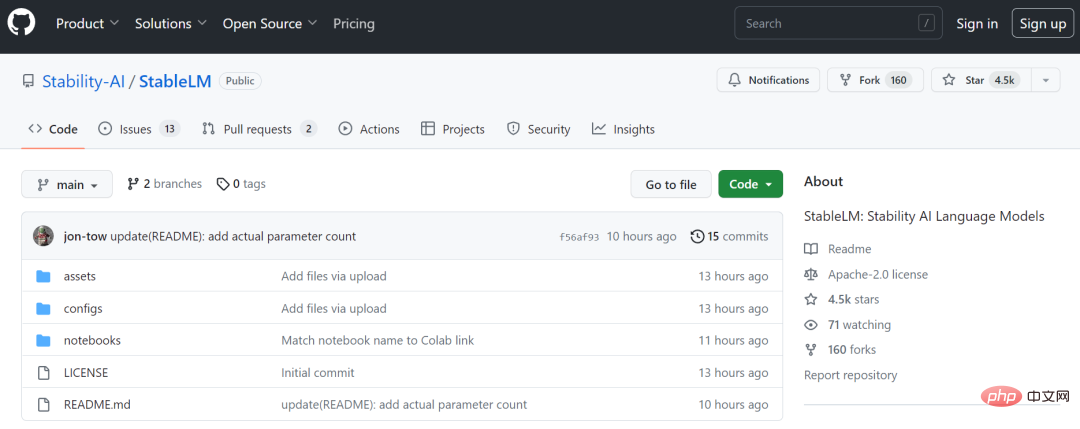This screenshot has height=429, width=1080.
Task: Click the LICENSE file icon
Action: [x=43, y=373]
